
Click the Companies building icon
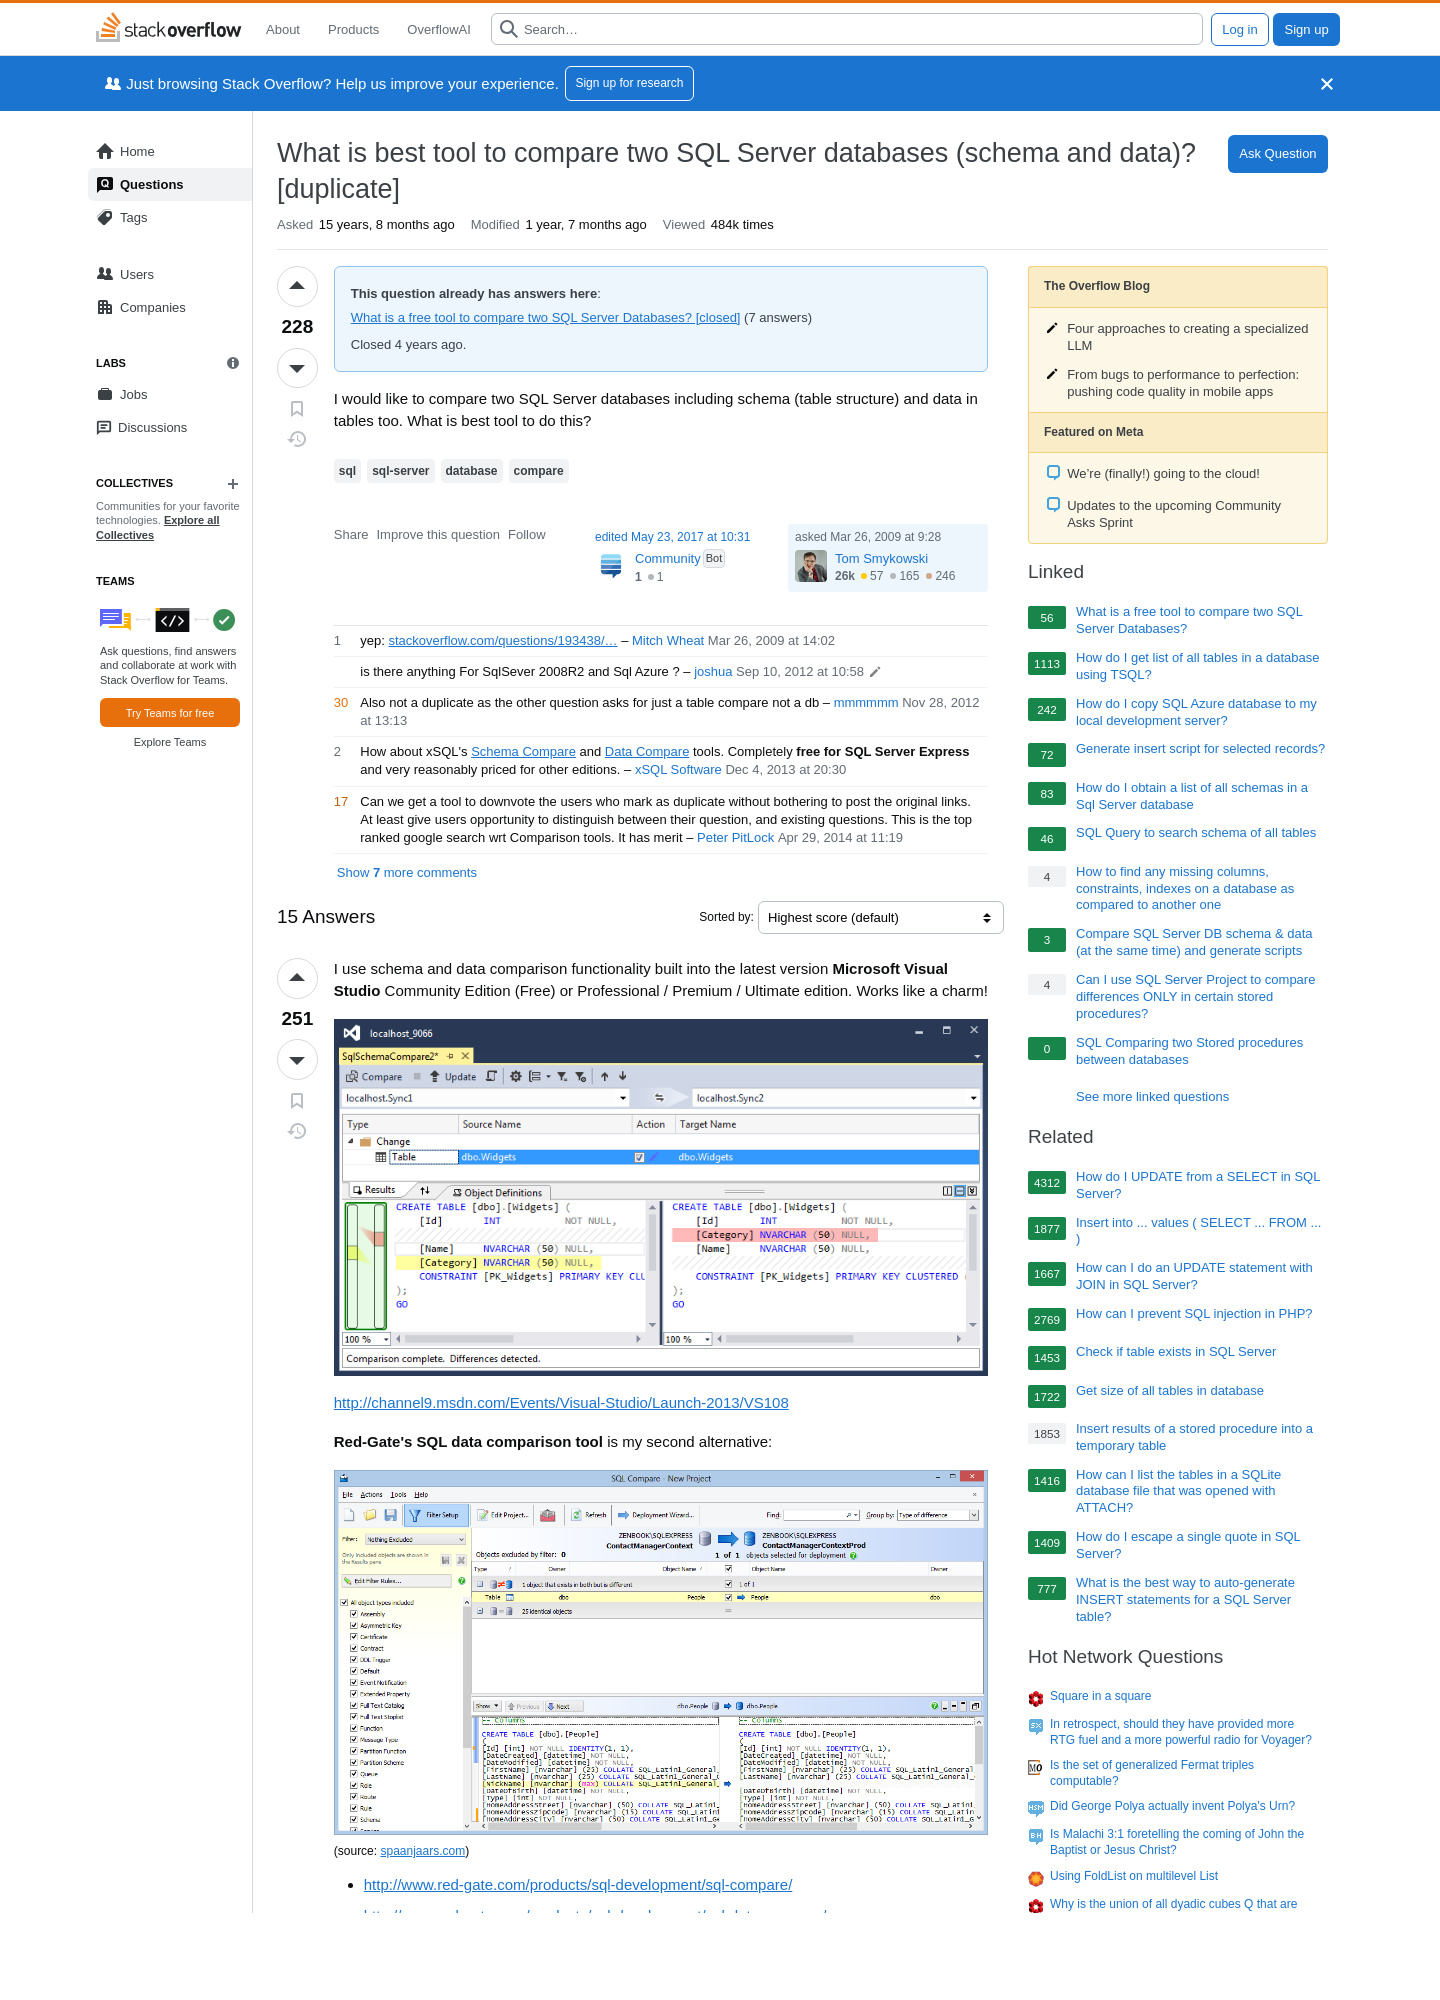[x=105, y=307]
